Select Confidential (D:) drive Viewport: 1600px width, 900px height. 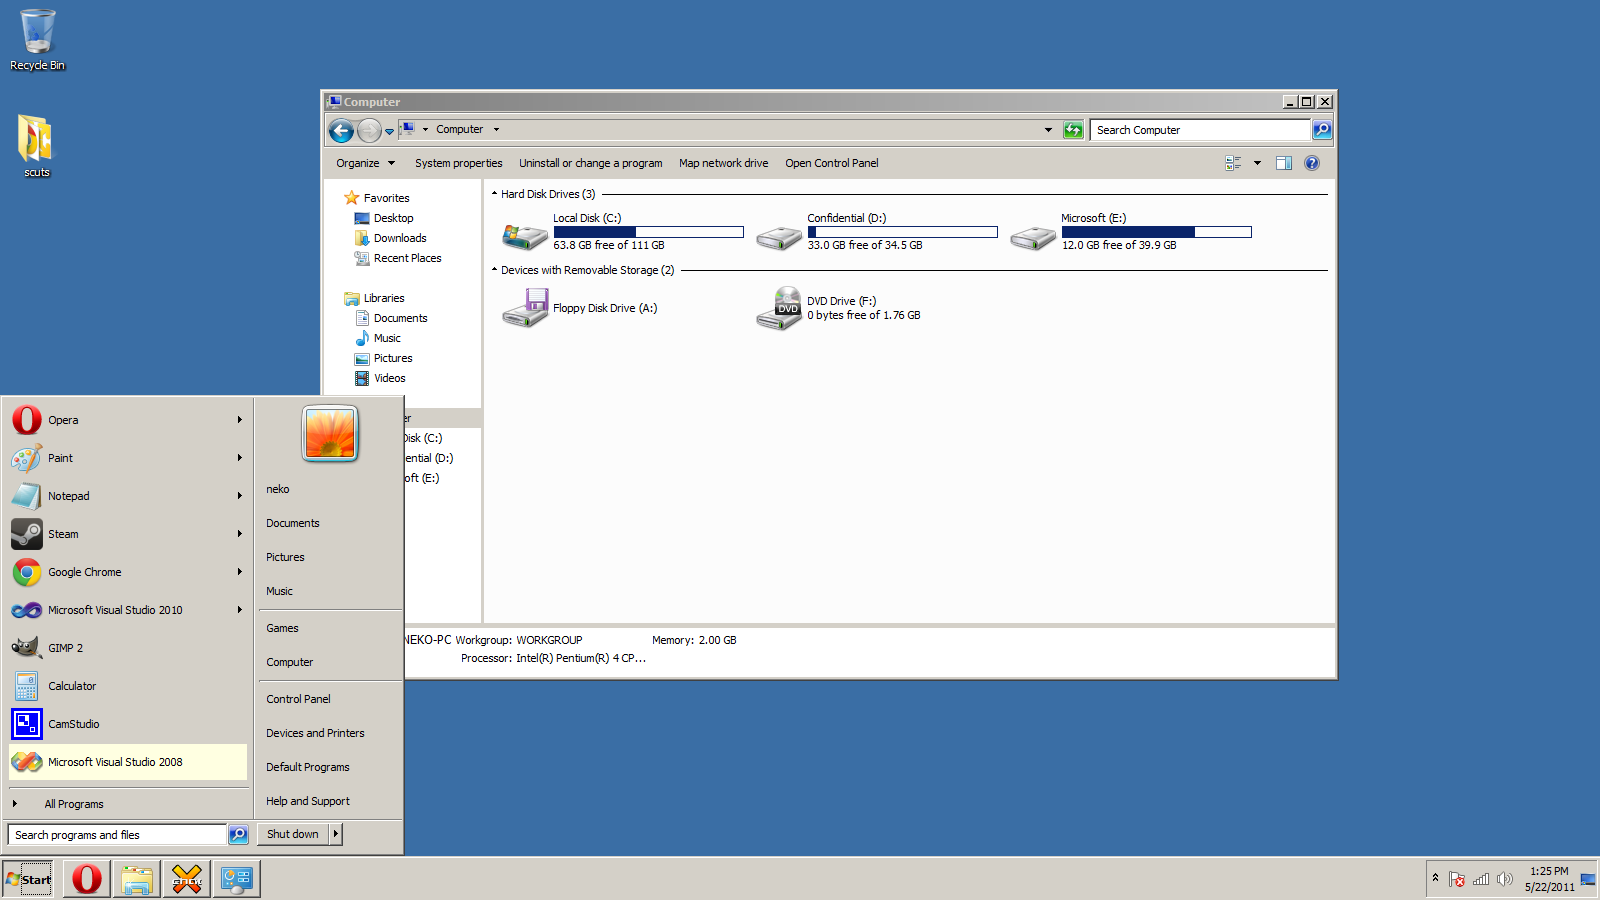[x=876, y=232]
